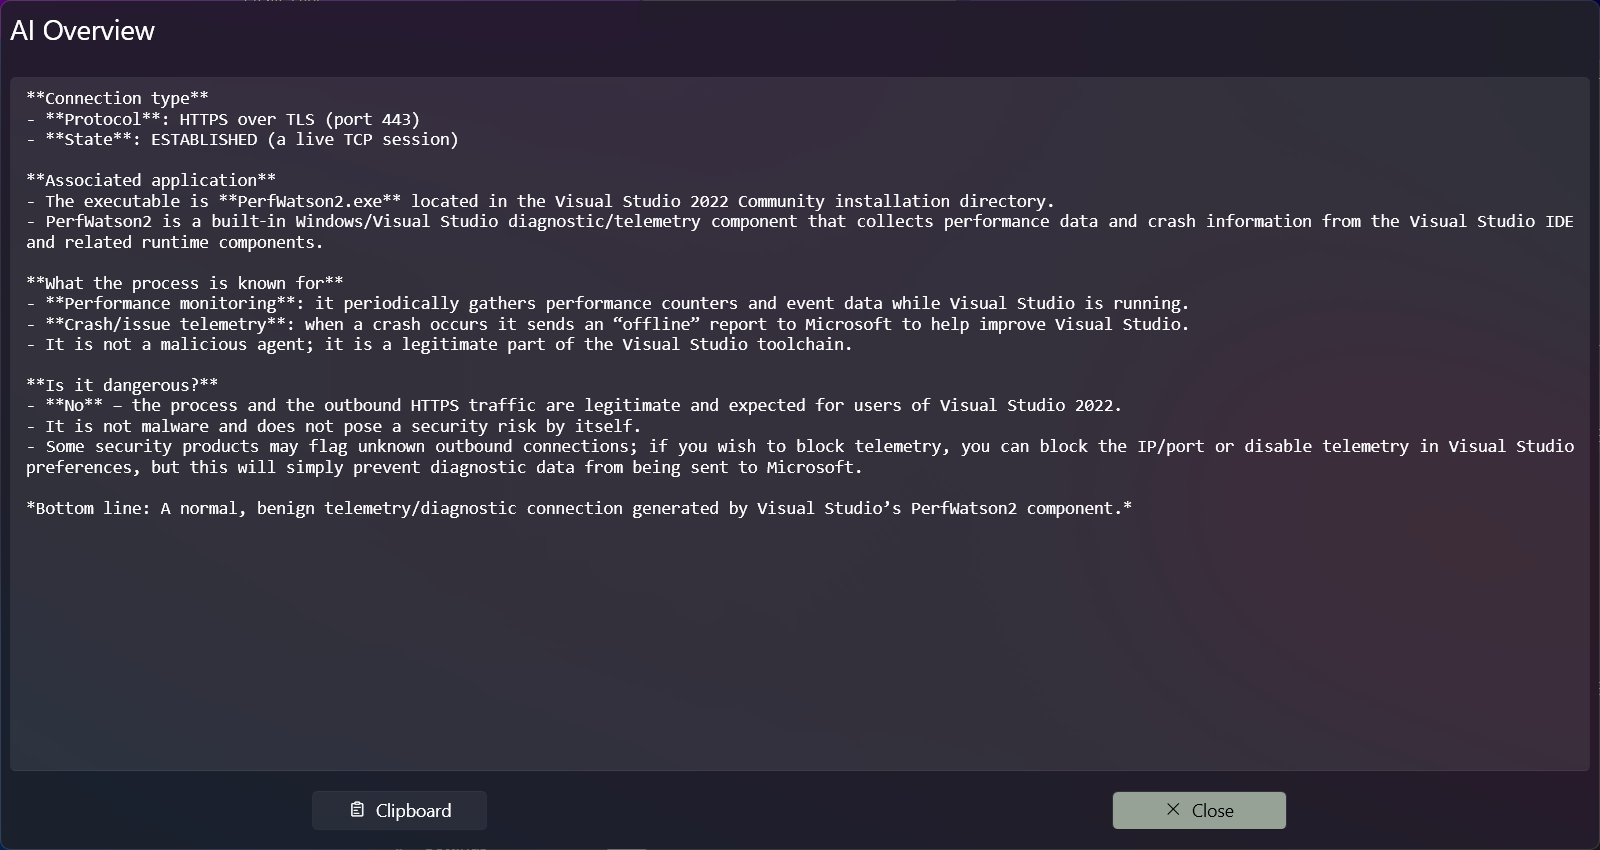Click the 'It is not a malicious agent' line
This screenshot has height=850, width=1600.
point(439,344)
